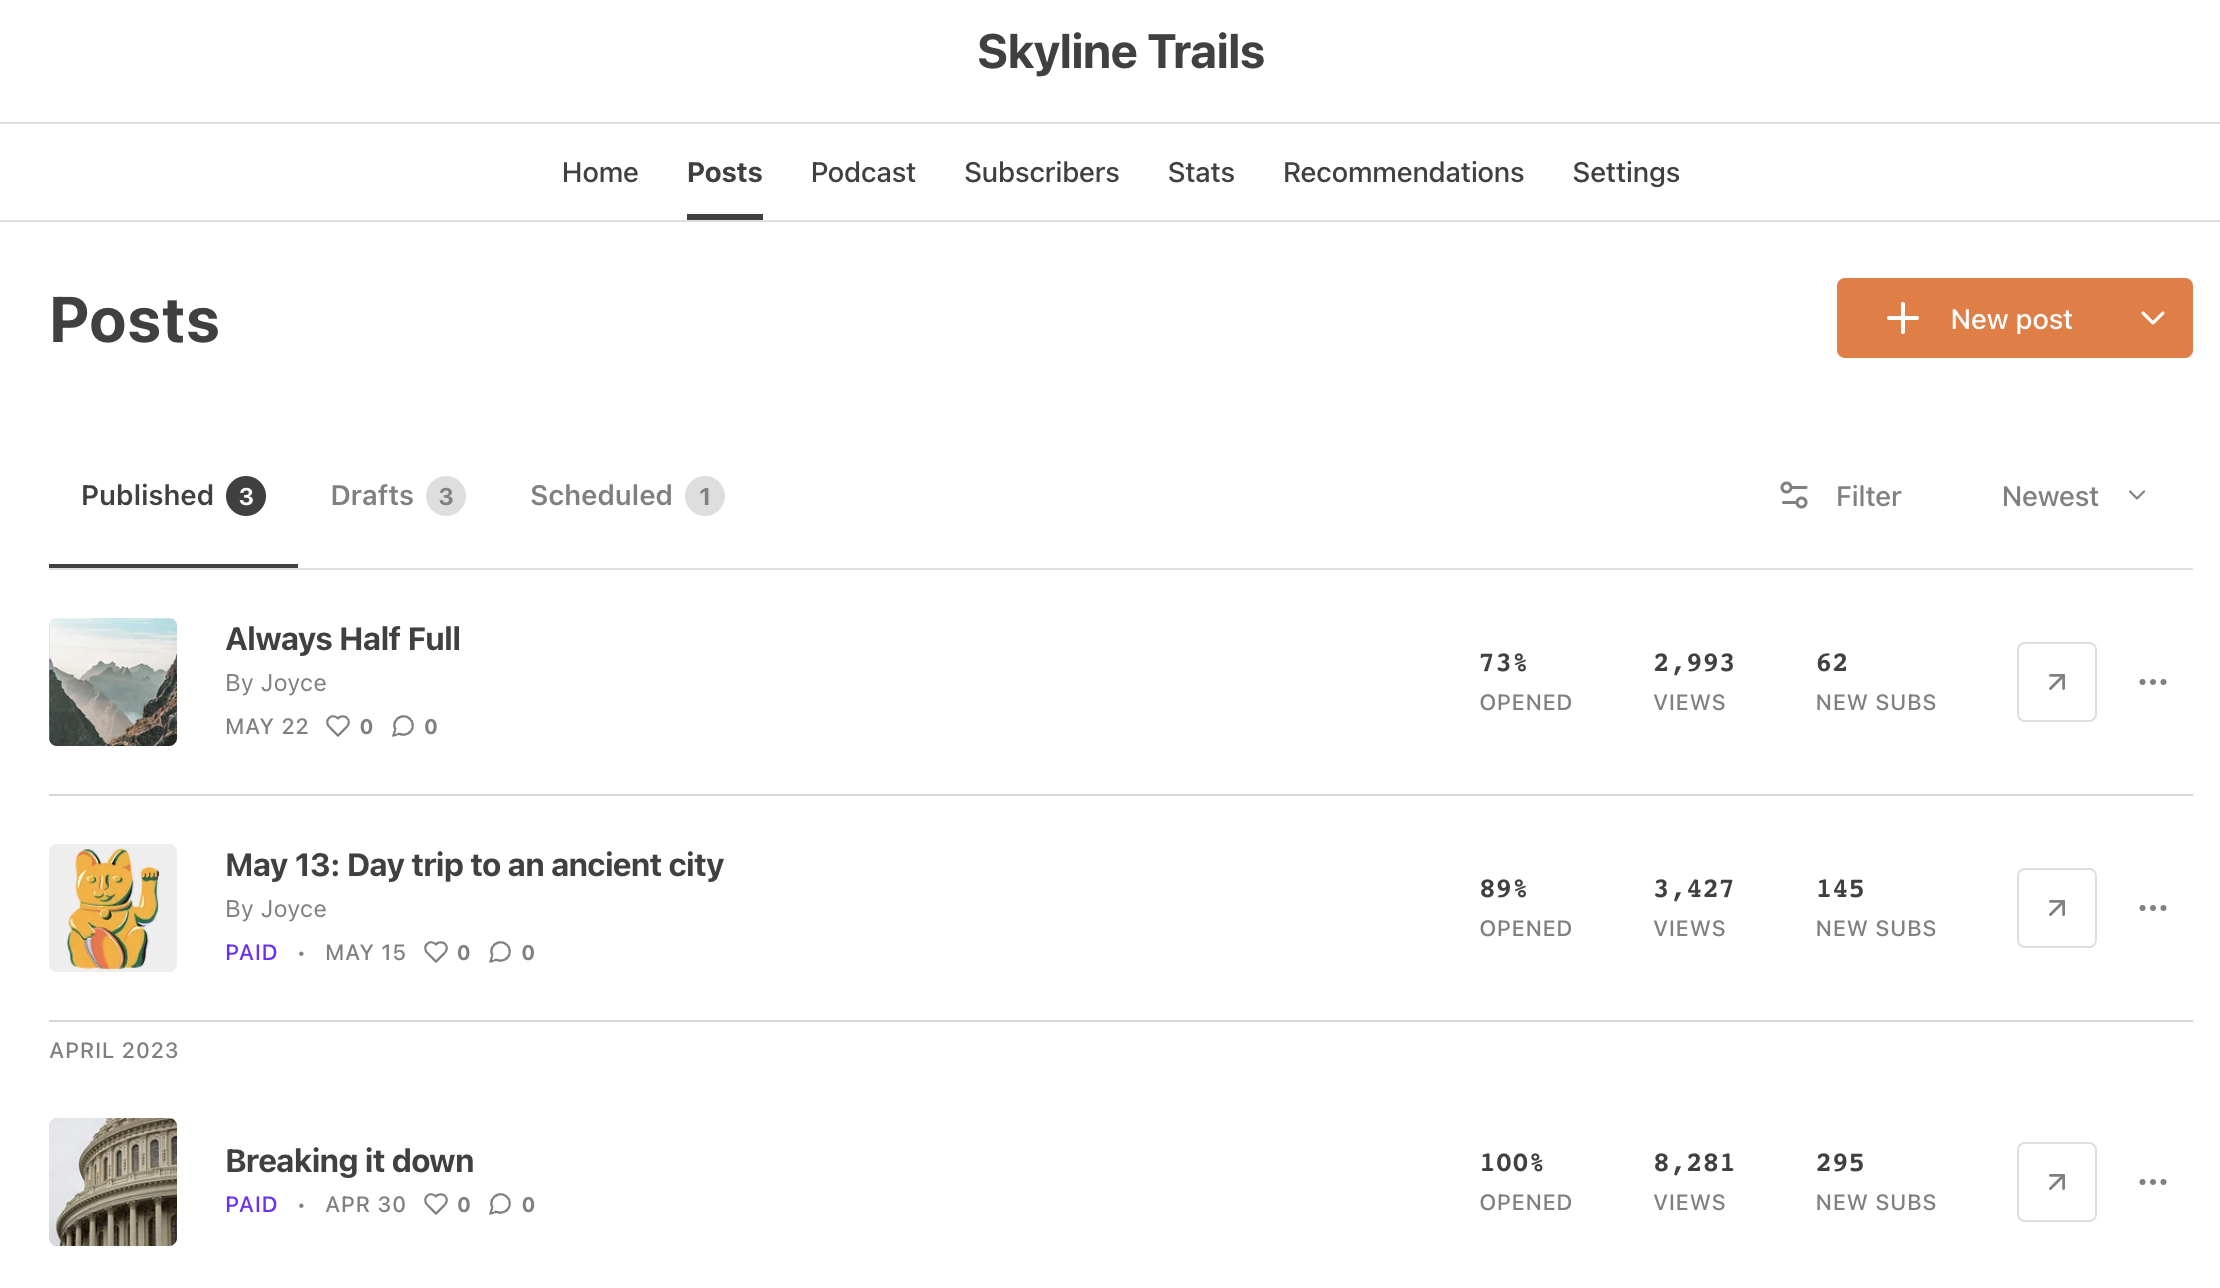Open external link for 'May 13' post
The image size is (2220, 1288).
tap(2056, 908)
